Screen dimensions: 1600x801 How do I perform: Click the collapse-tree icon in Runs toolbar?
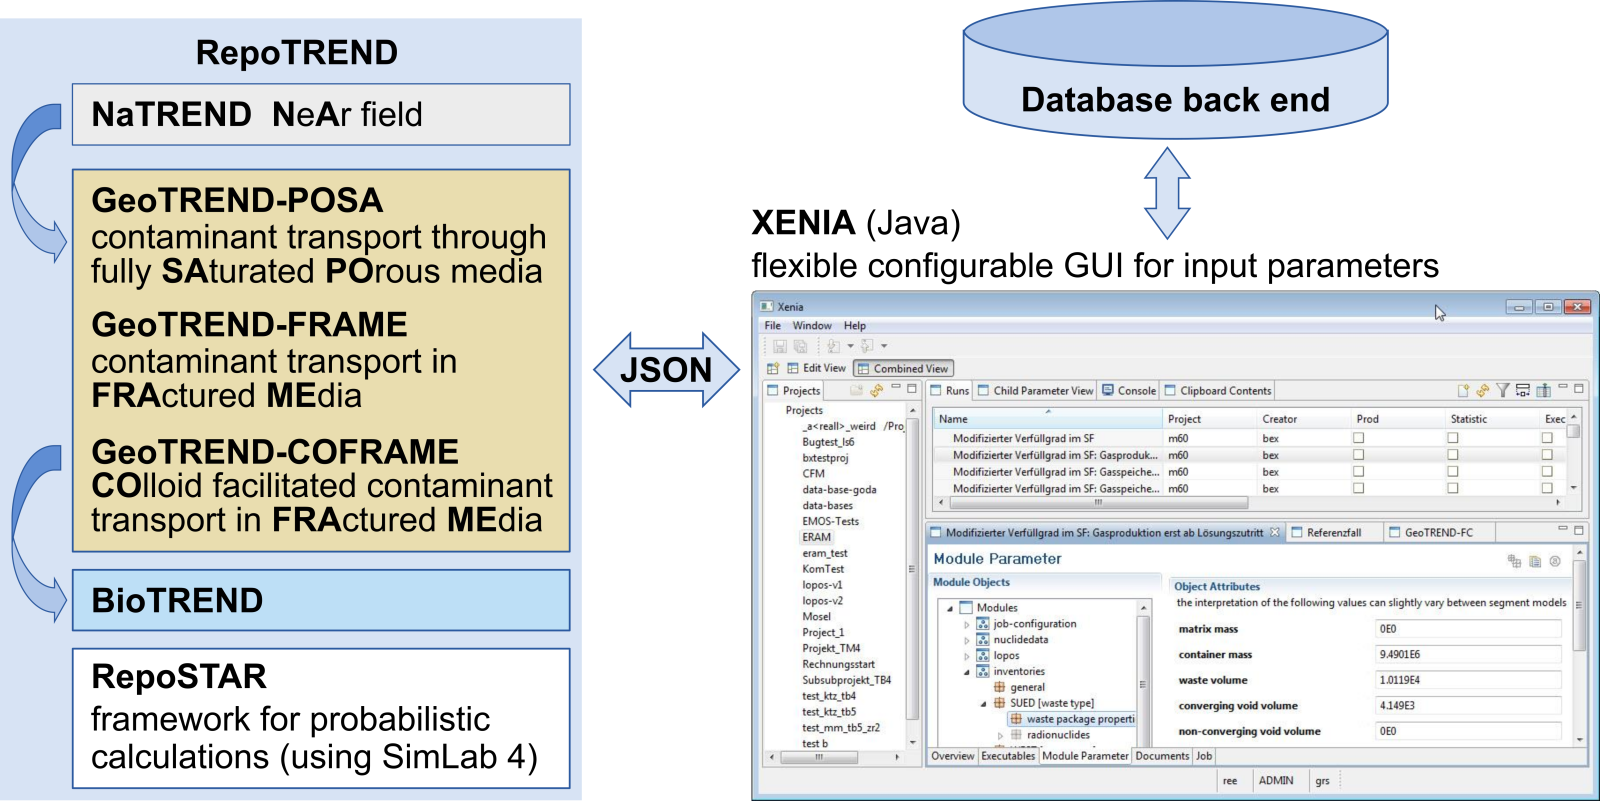pyautogui.click(x=1523, y=390)
